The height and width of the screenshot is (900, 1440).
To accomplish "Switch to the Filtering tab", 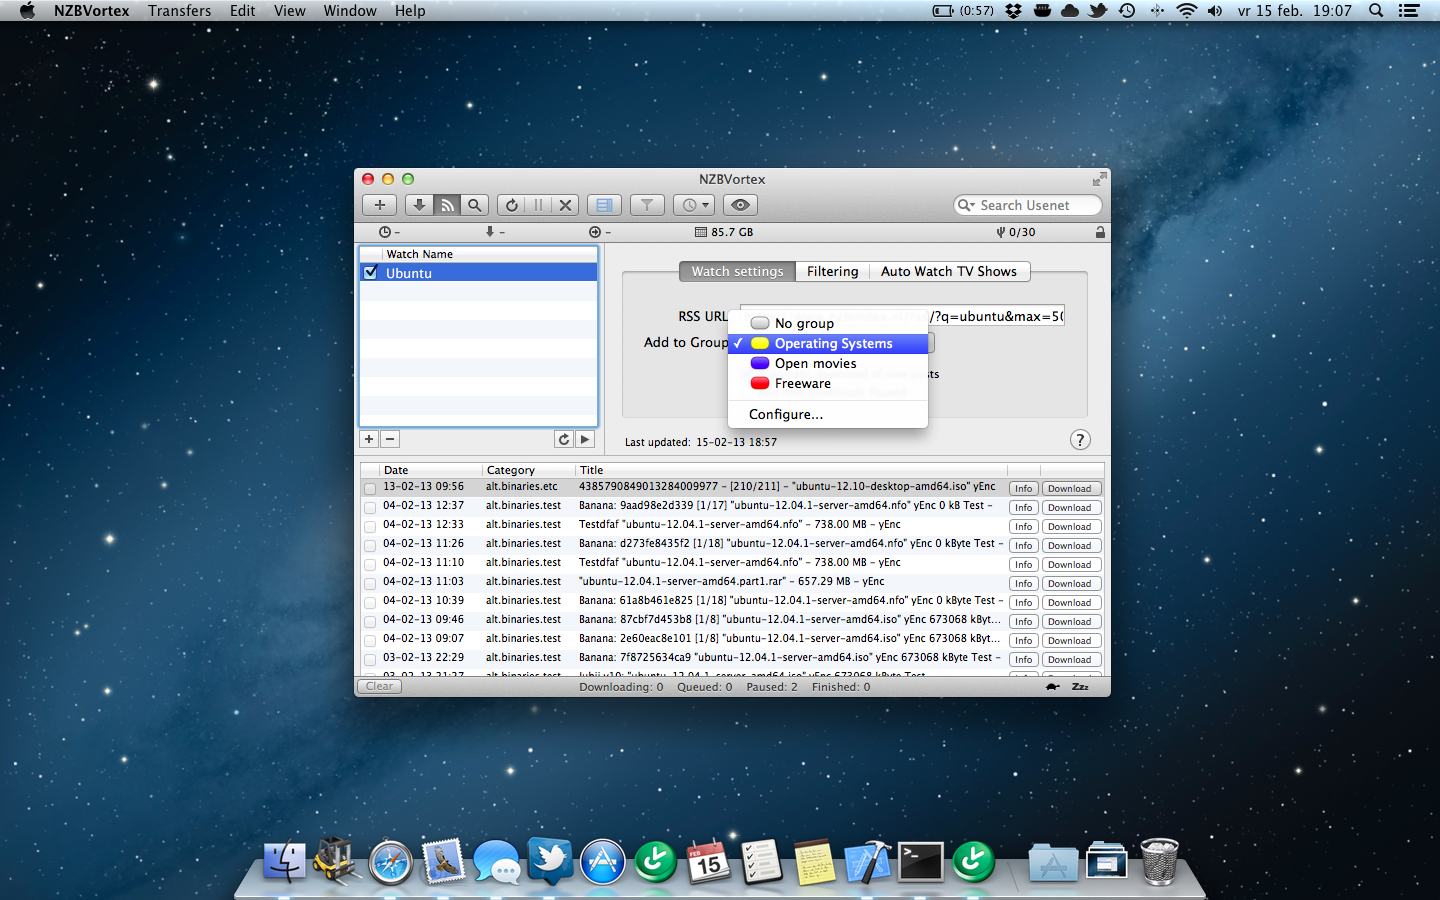I will [x=832, y=271].
